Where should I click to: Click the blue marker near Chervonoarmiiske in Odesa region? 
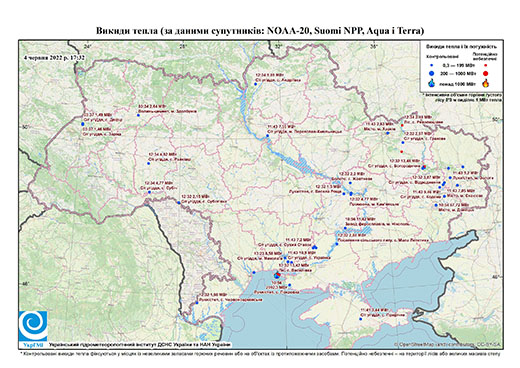[197, 303]
